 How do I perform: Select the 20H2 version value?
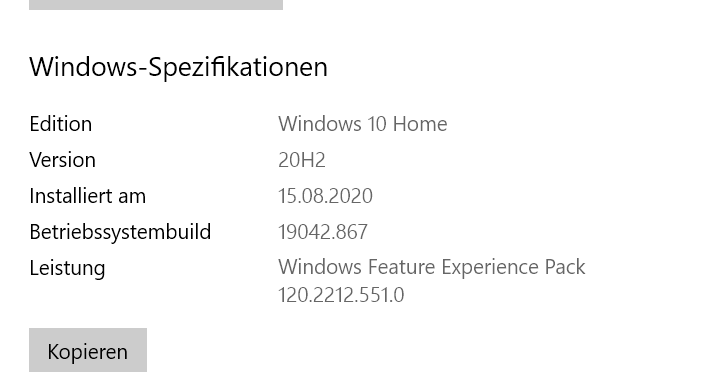[x=302, y=160]
